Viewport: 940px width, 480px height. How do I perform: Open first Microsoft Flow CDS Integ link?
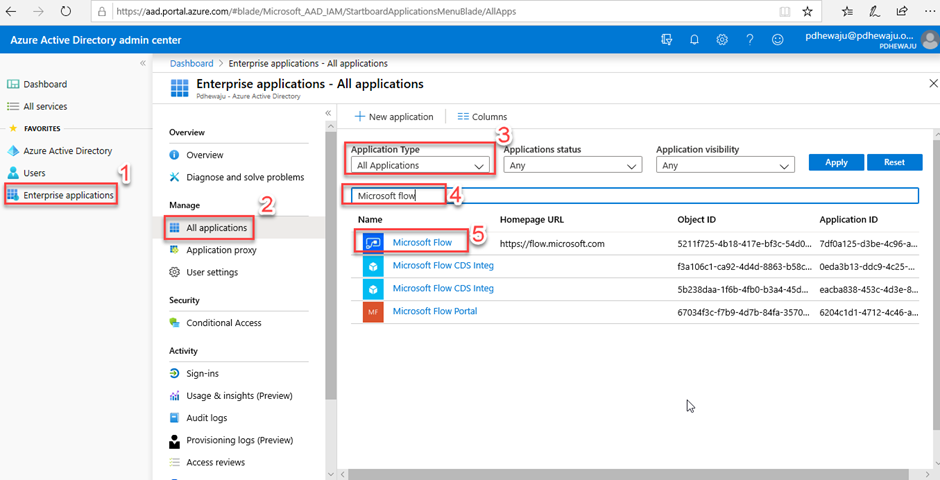443,265
